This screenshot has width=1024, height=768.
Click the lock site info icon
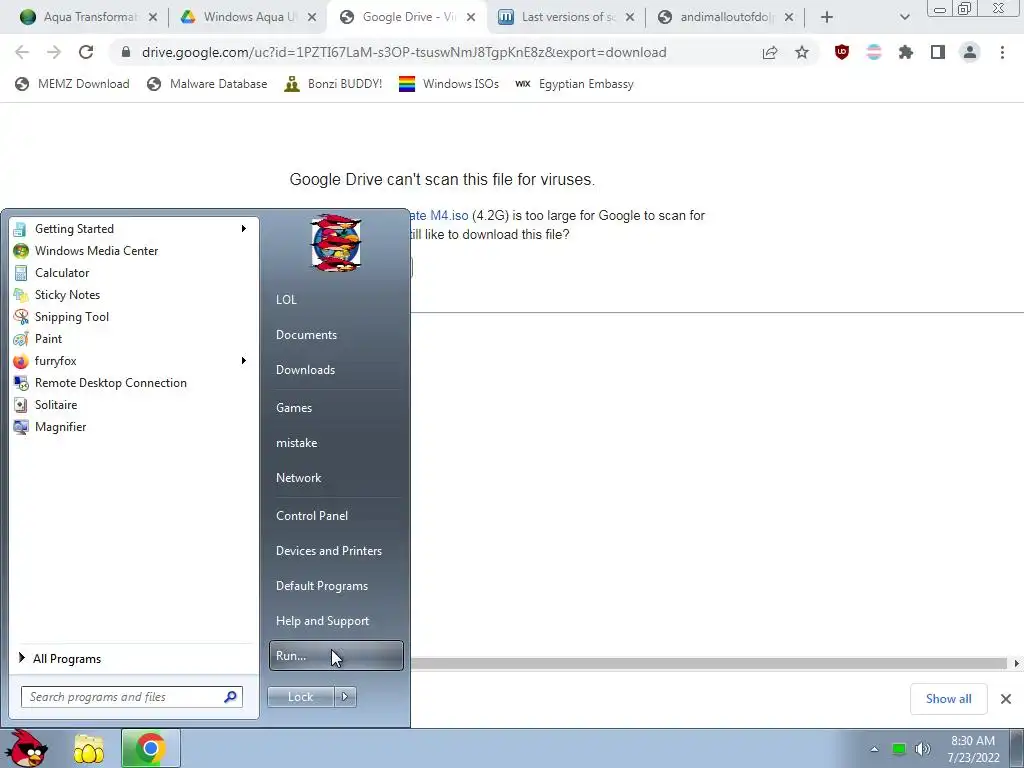coord(126,52)
